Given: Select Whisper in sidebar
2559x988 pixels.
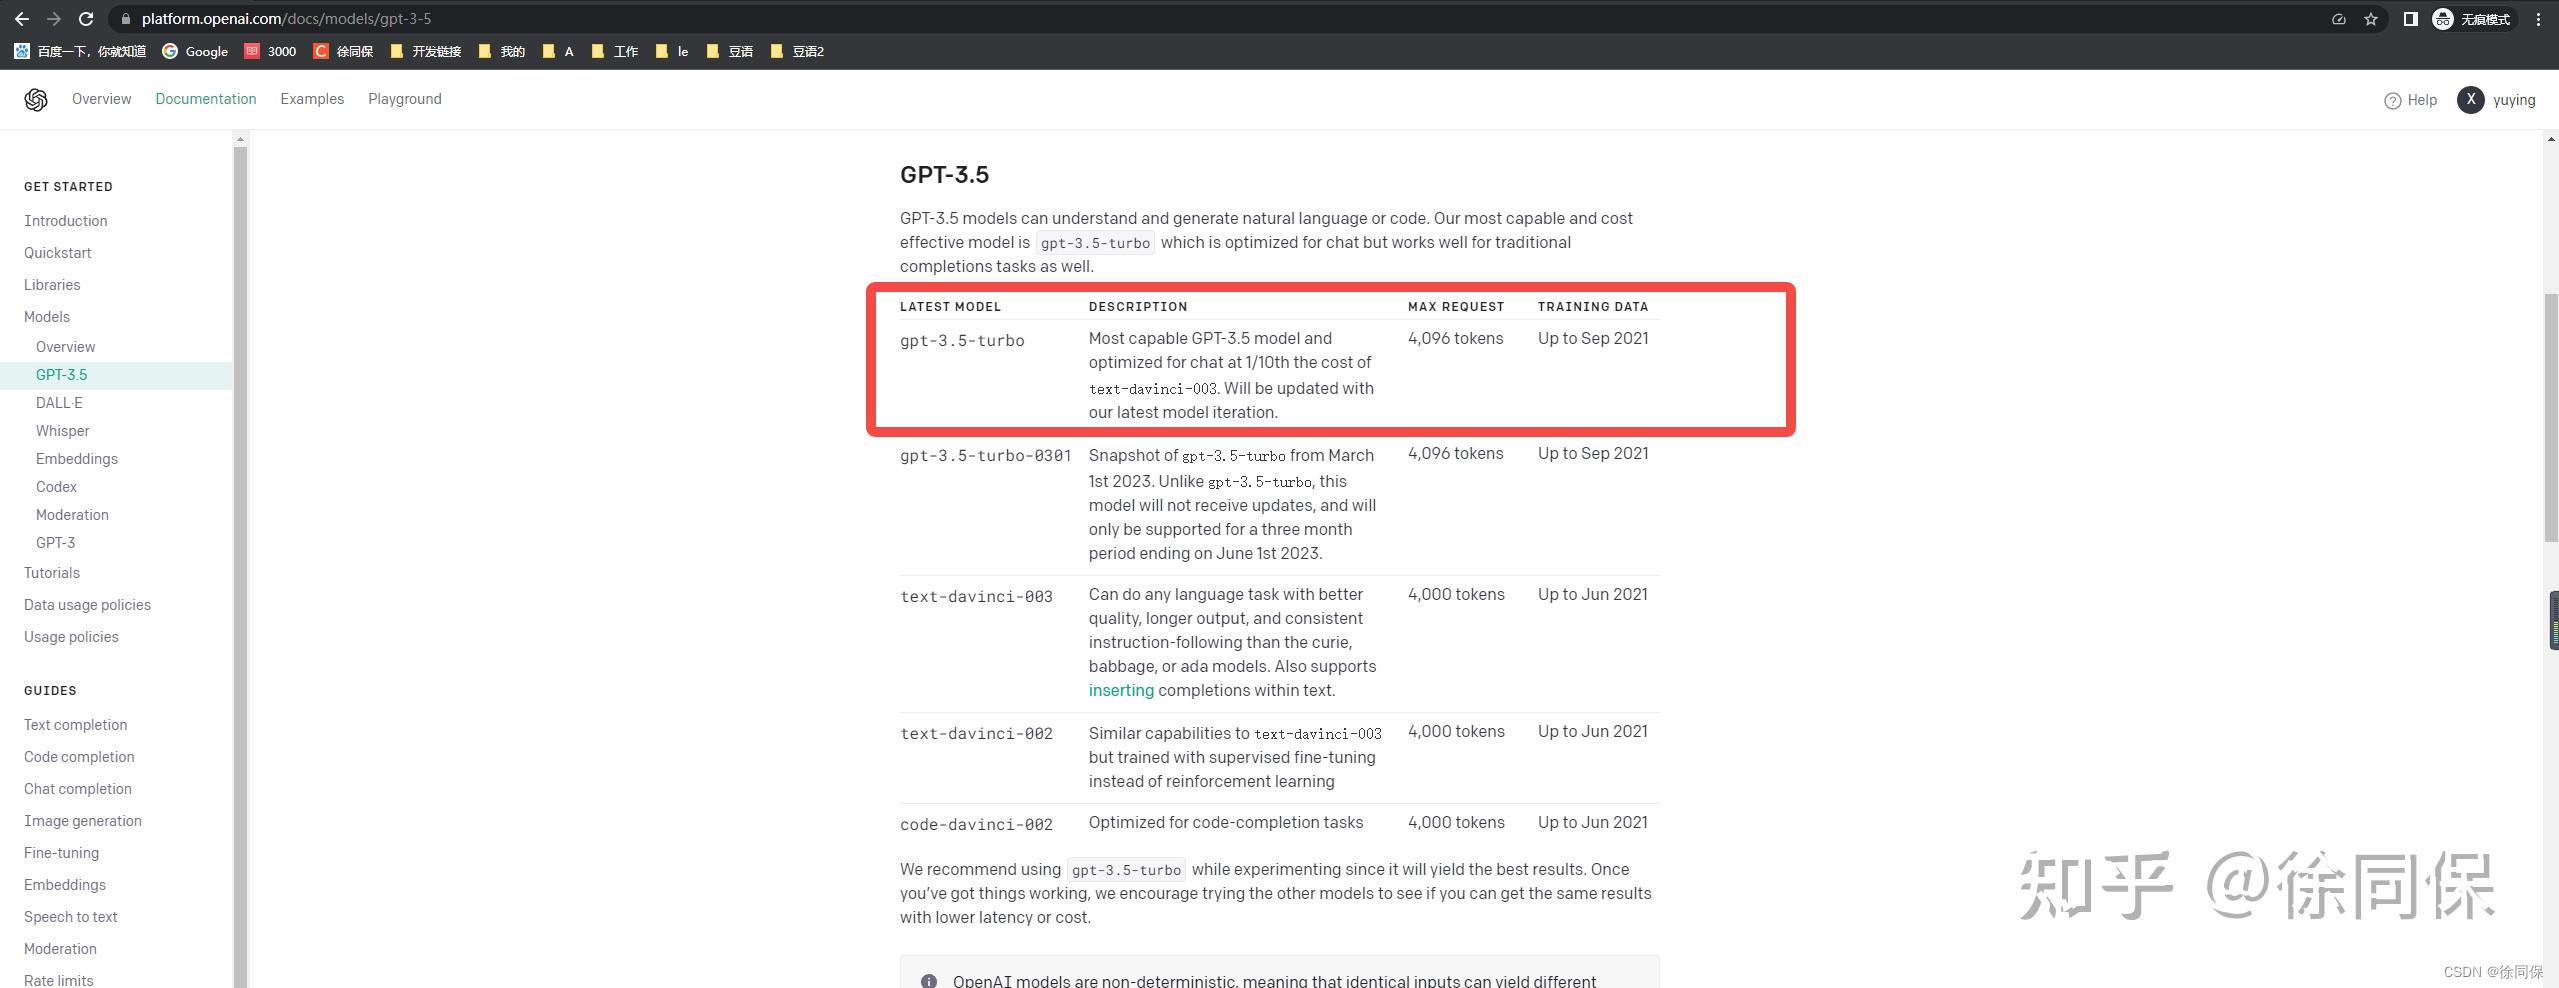Looking at the screenshot, I should click(x=63, y=431).
